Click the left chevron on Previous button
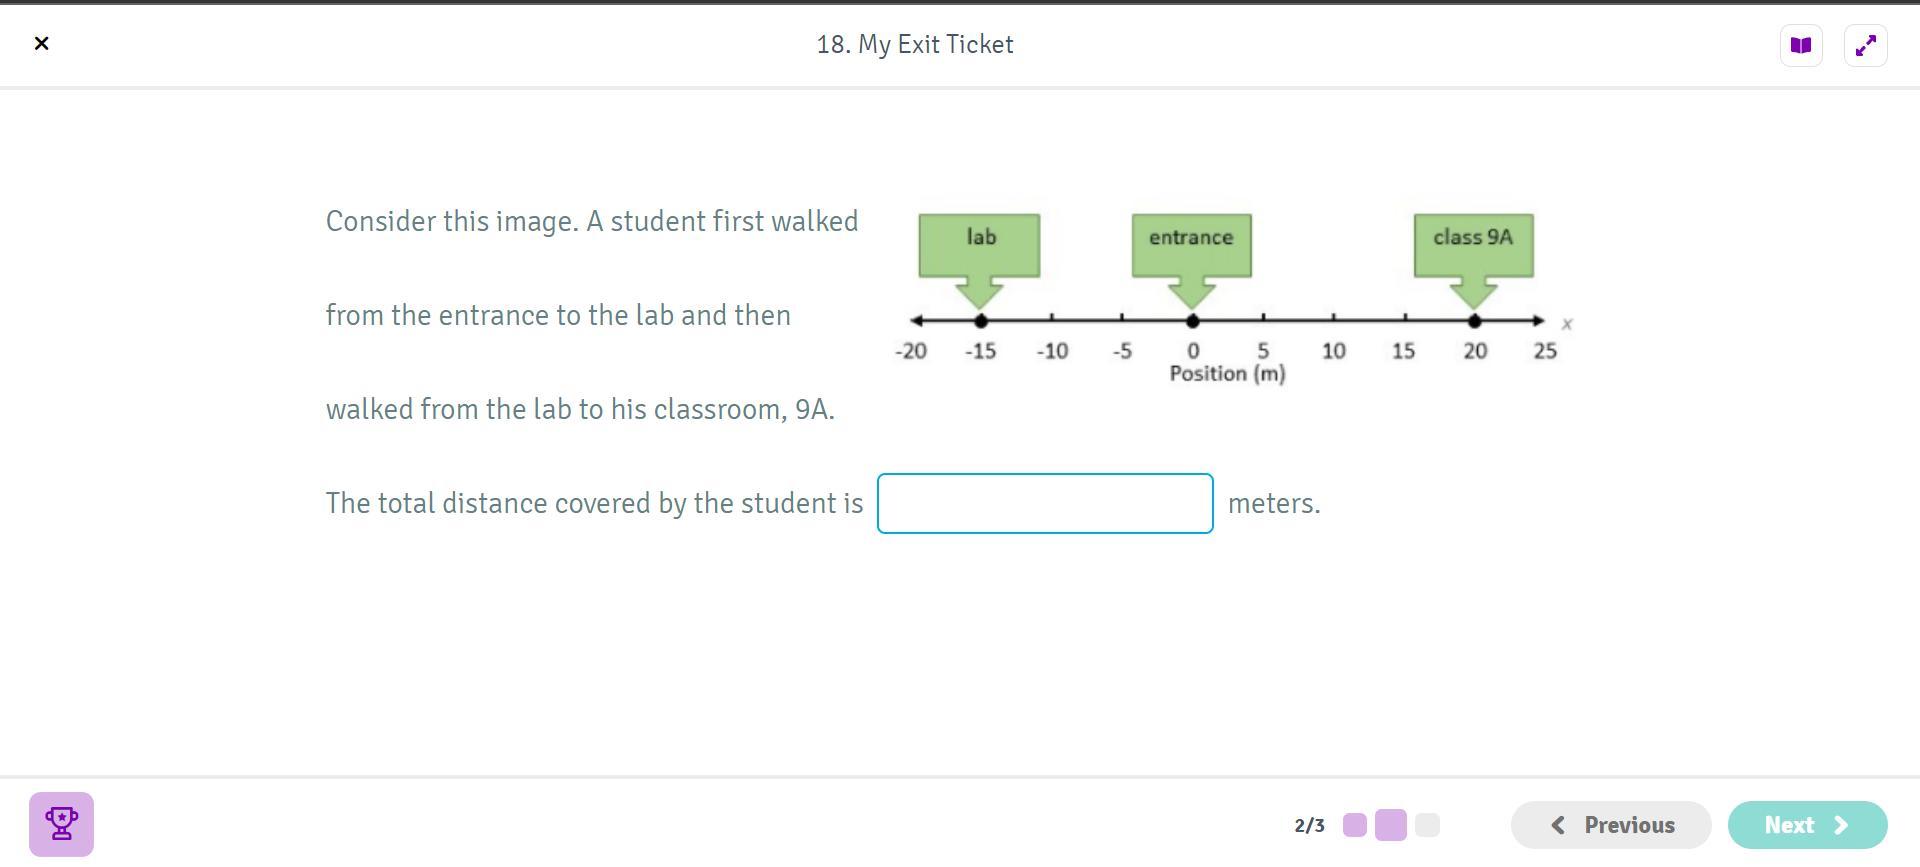 1558,825
